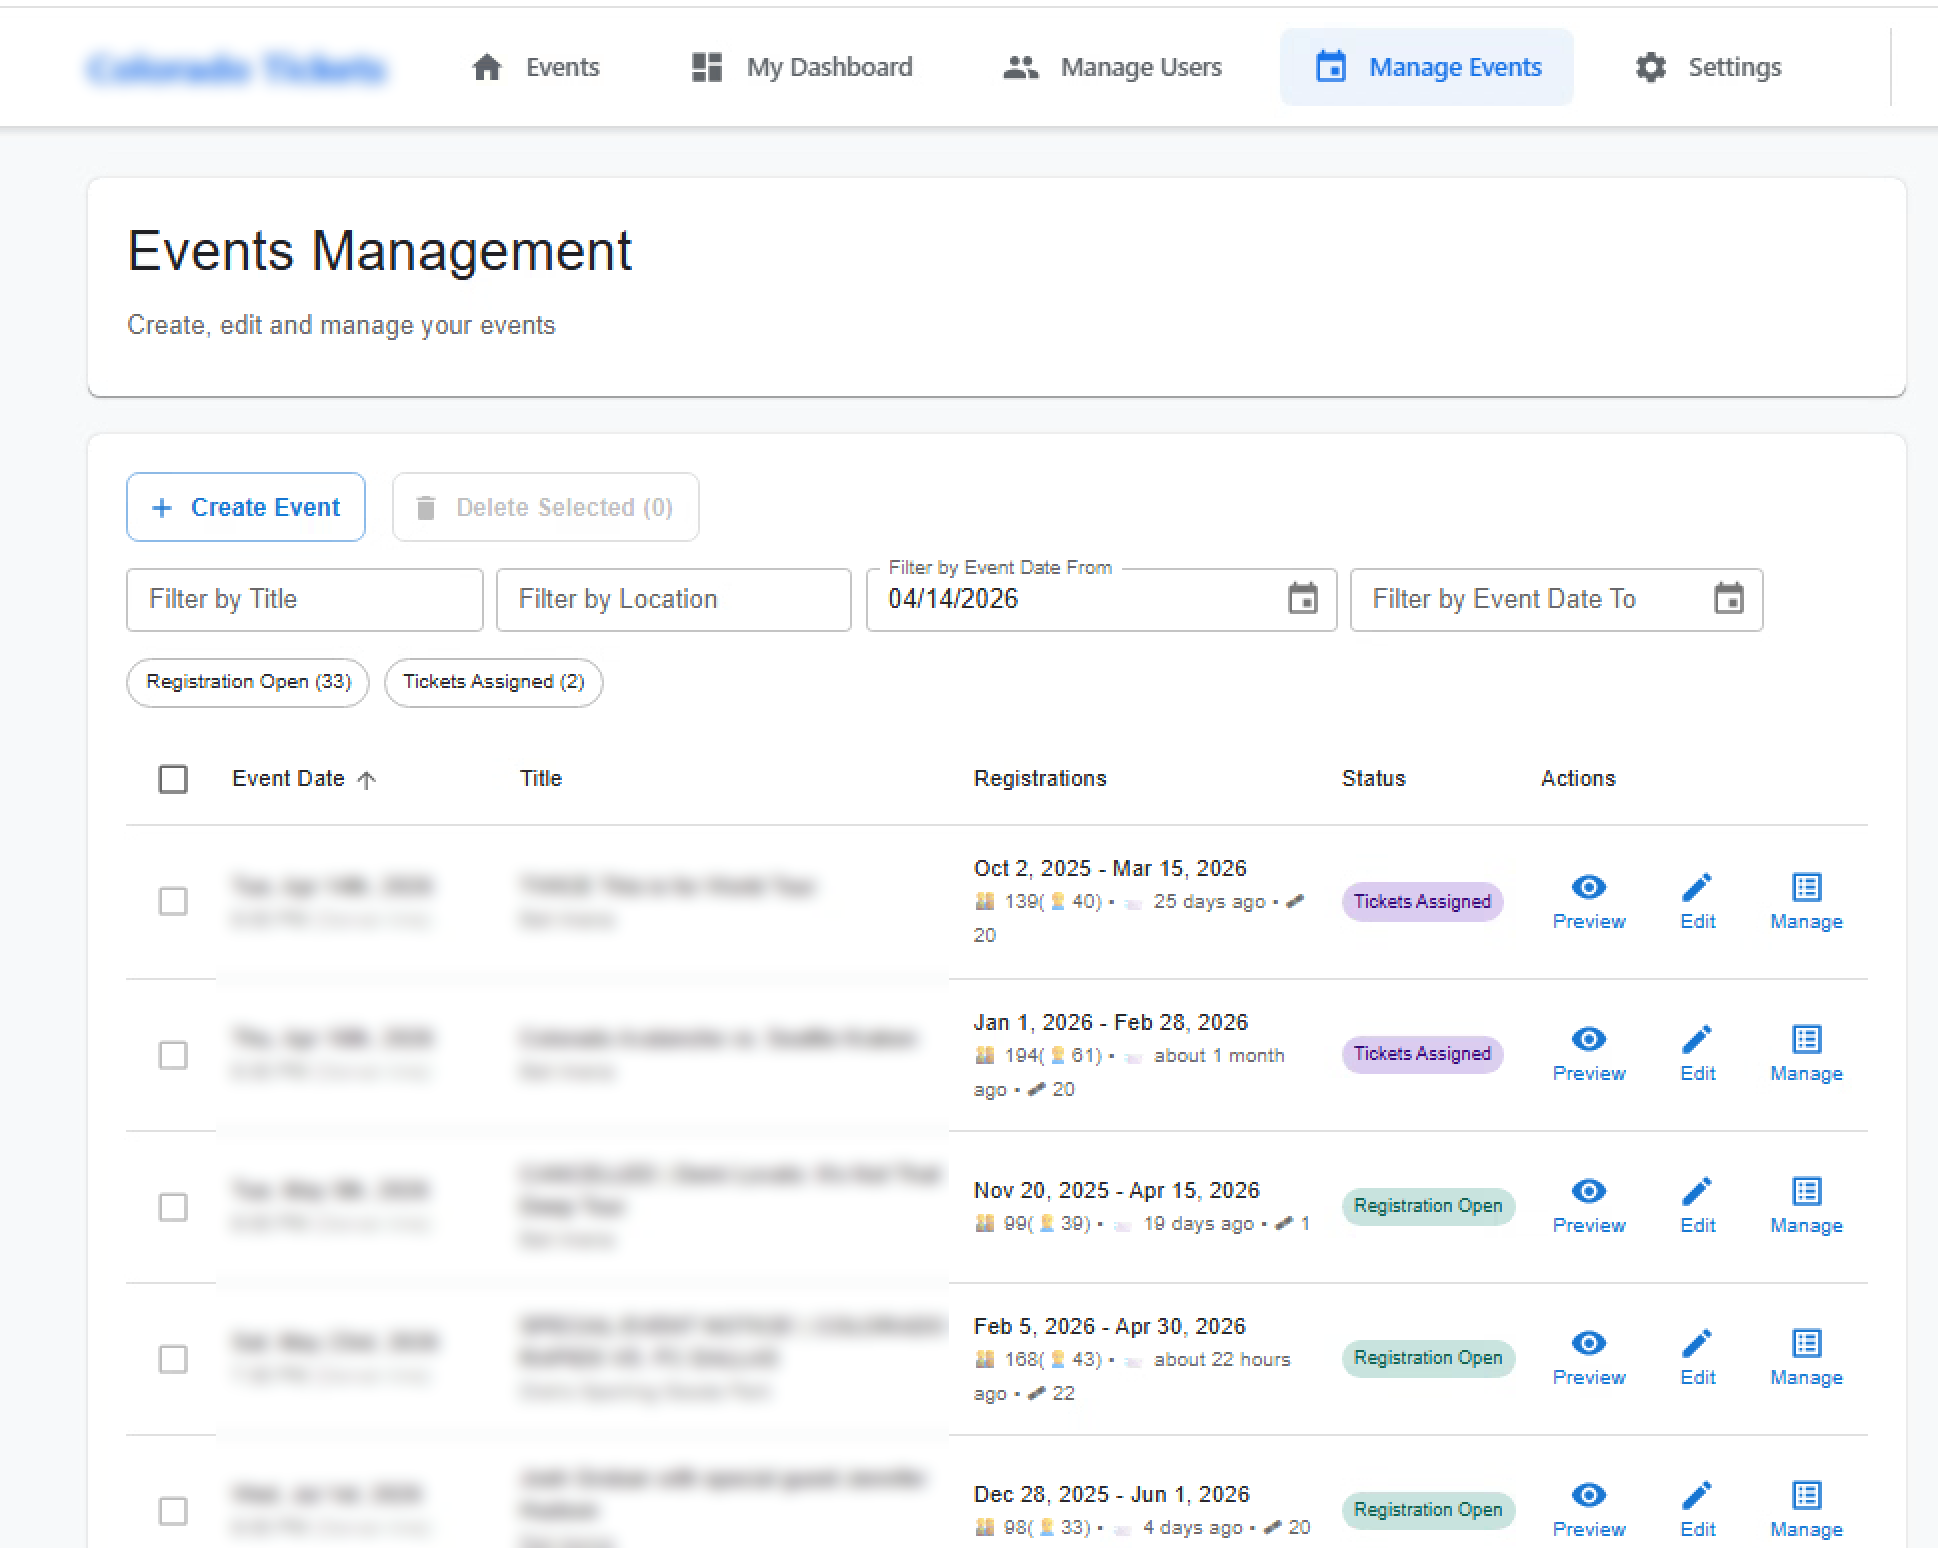Select the checkbox on the third event row
Viewport: 1938px width, 1548px height.
coord(172,1207)
